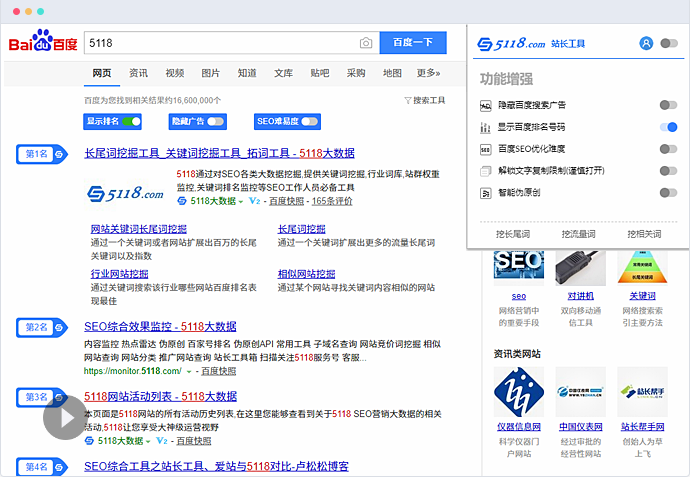Click 挖相关词 in extension panel

click(x=644, y=234)
